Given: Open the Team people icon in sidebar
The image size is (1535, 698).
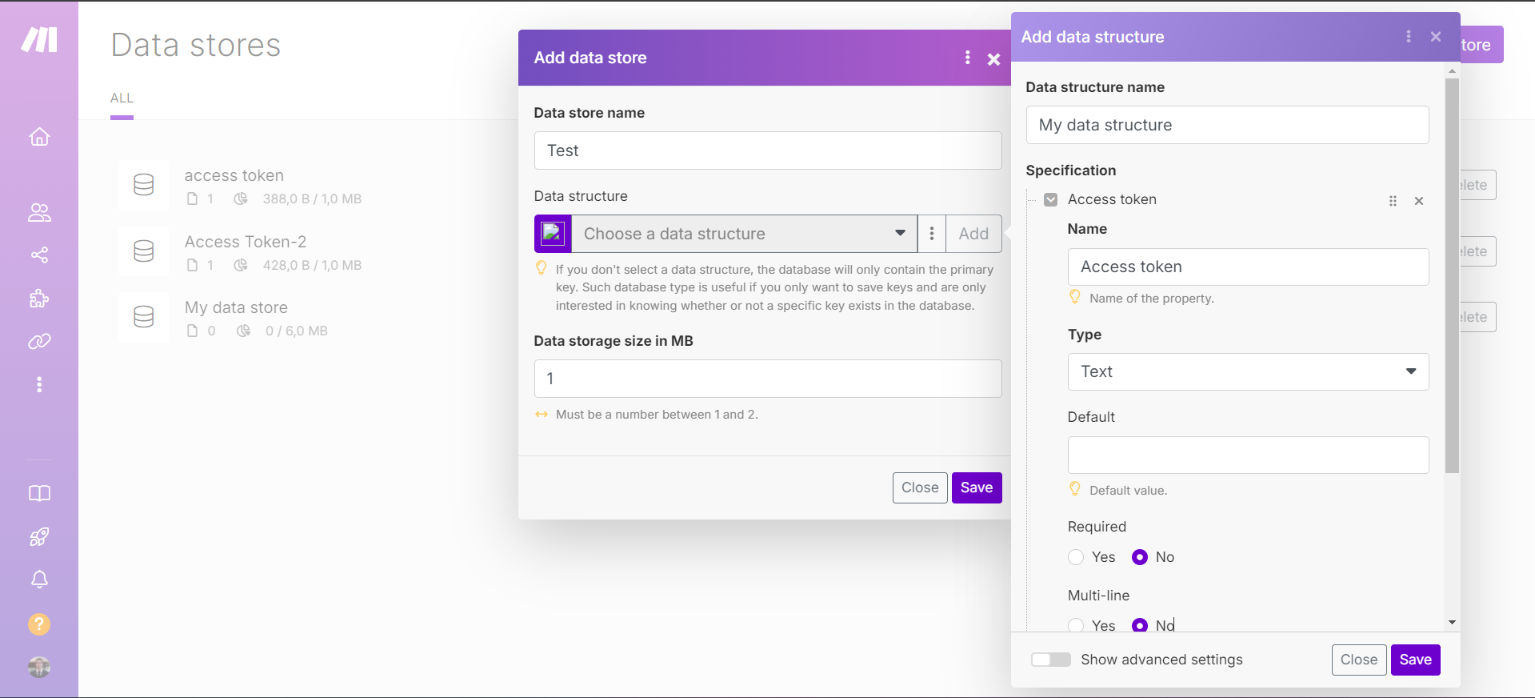Looking at the screenshot, I should pos(39,212).
